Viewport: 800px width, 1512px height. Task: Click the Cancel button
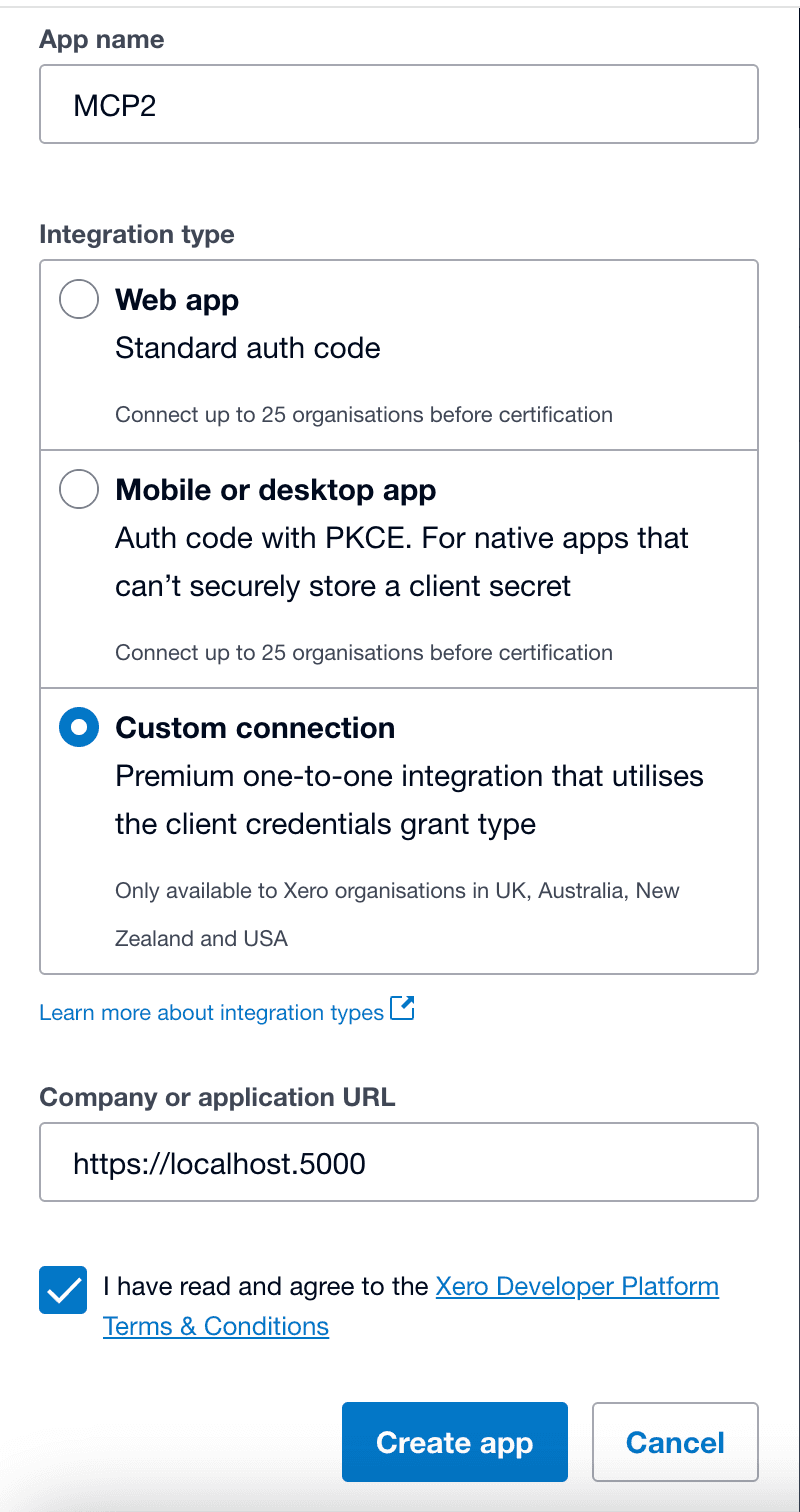tap(675, 1442)
